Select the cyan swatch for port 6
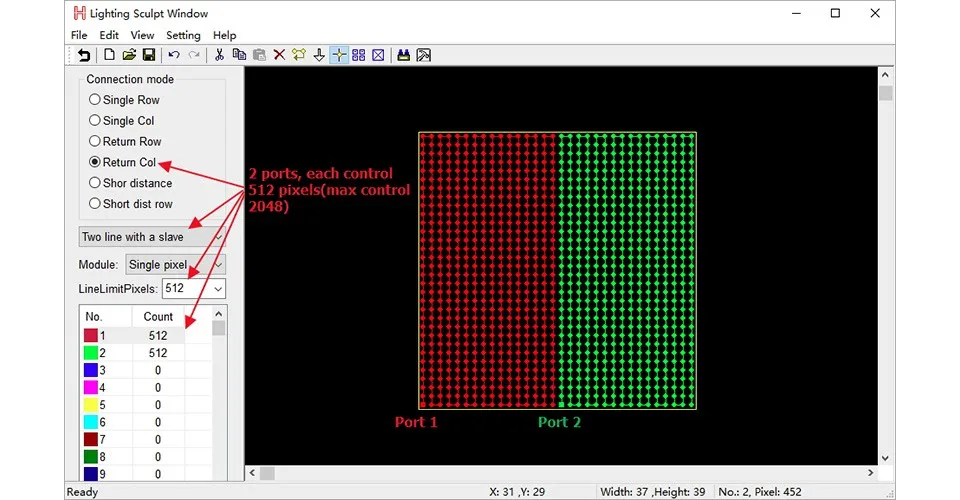Viewport: 960px width, 500px height. (x=91, y=422)
